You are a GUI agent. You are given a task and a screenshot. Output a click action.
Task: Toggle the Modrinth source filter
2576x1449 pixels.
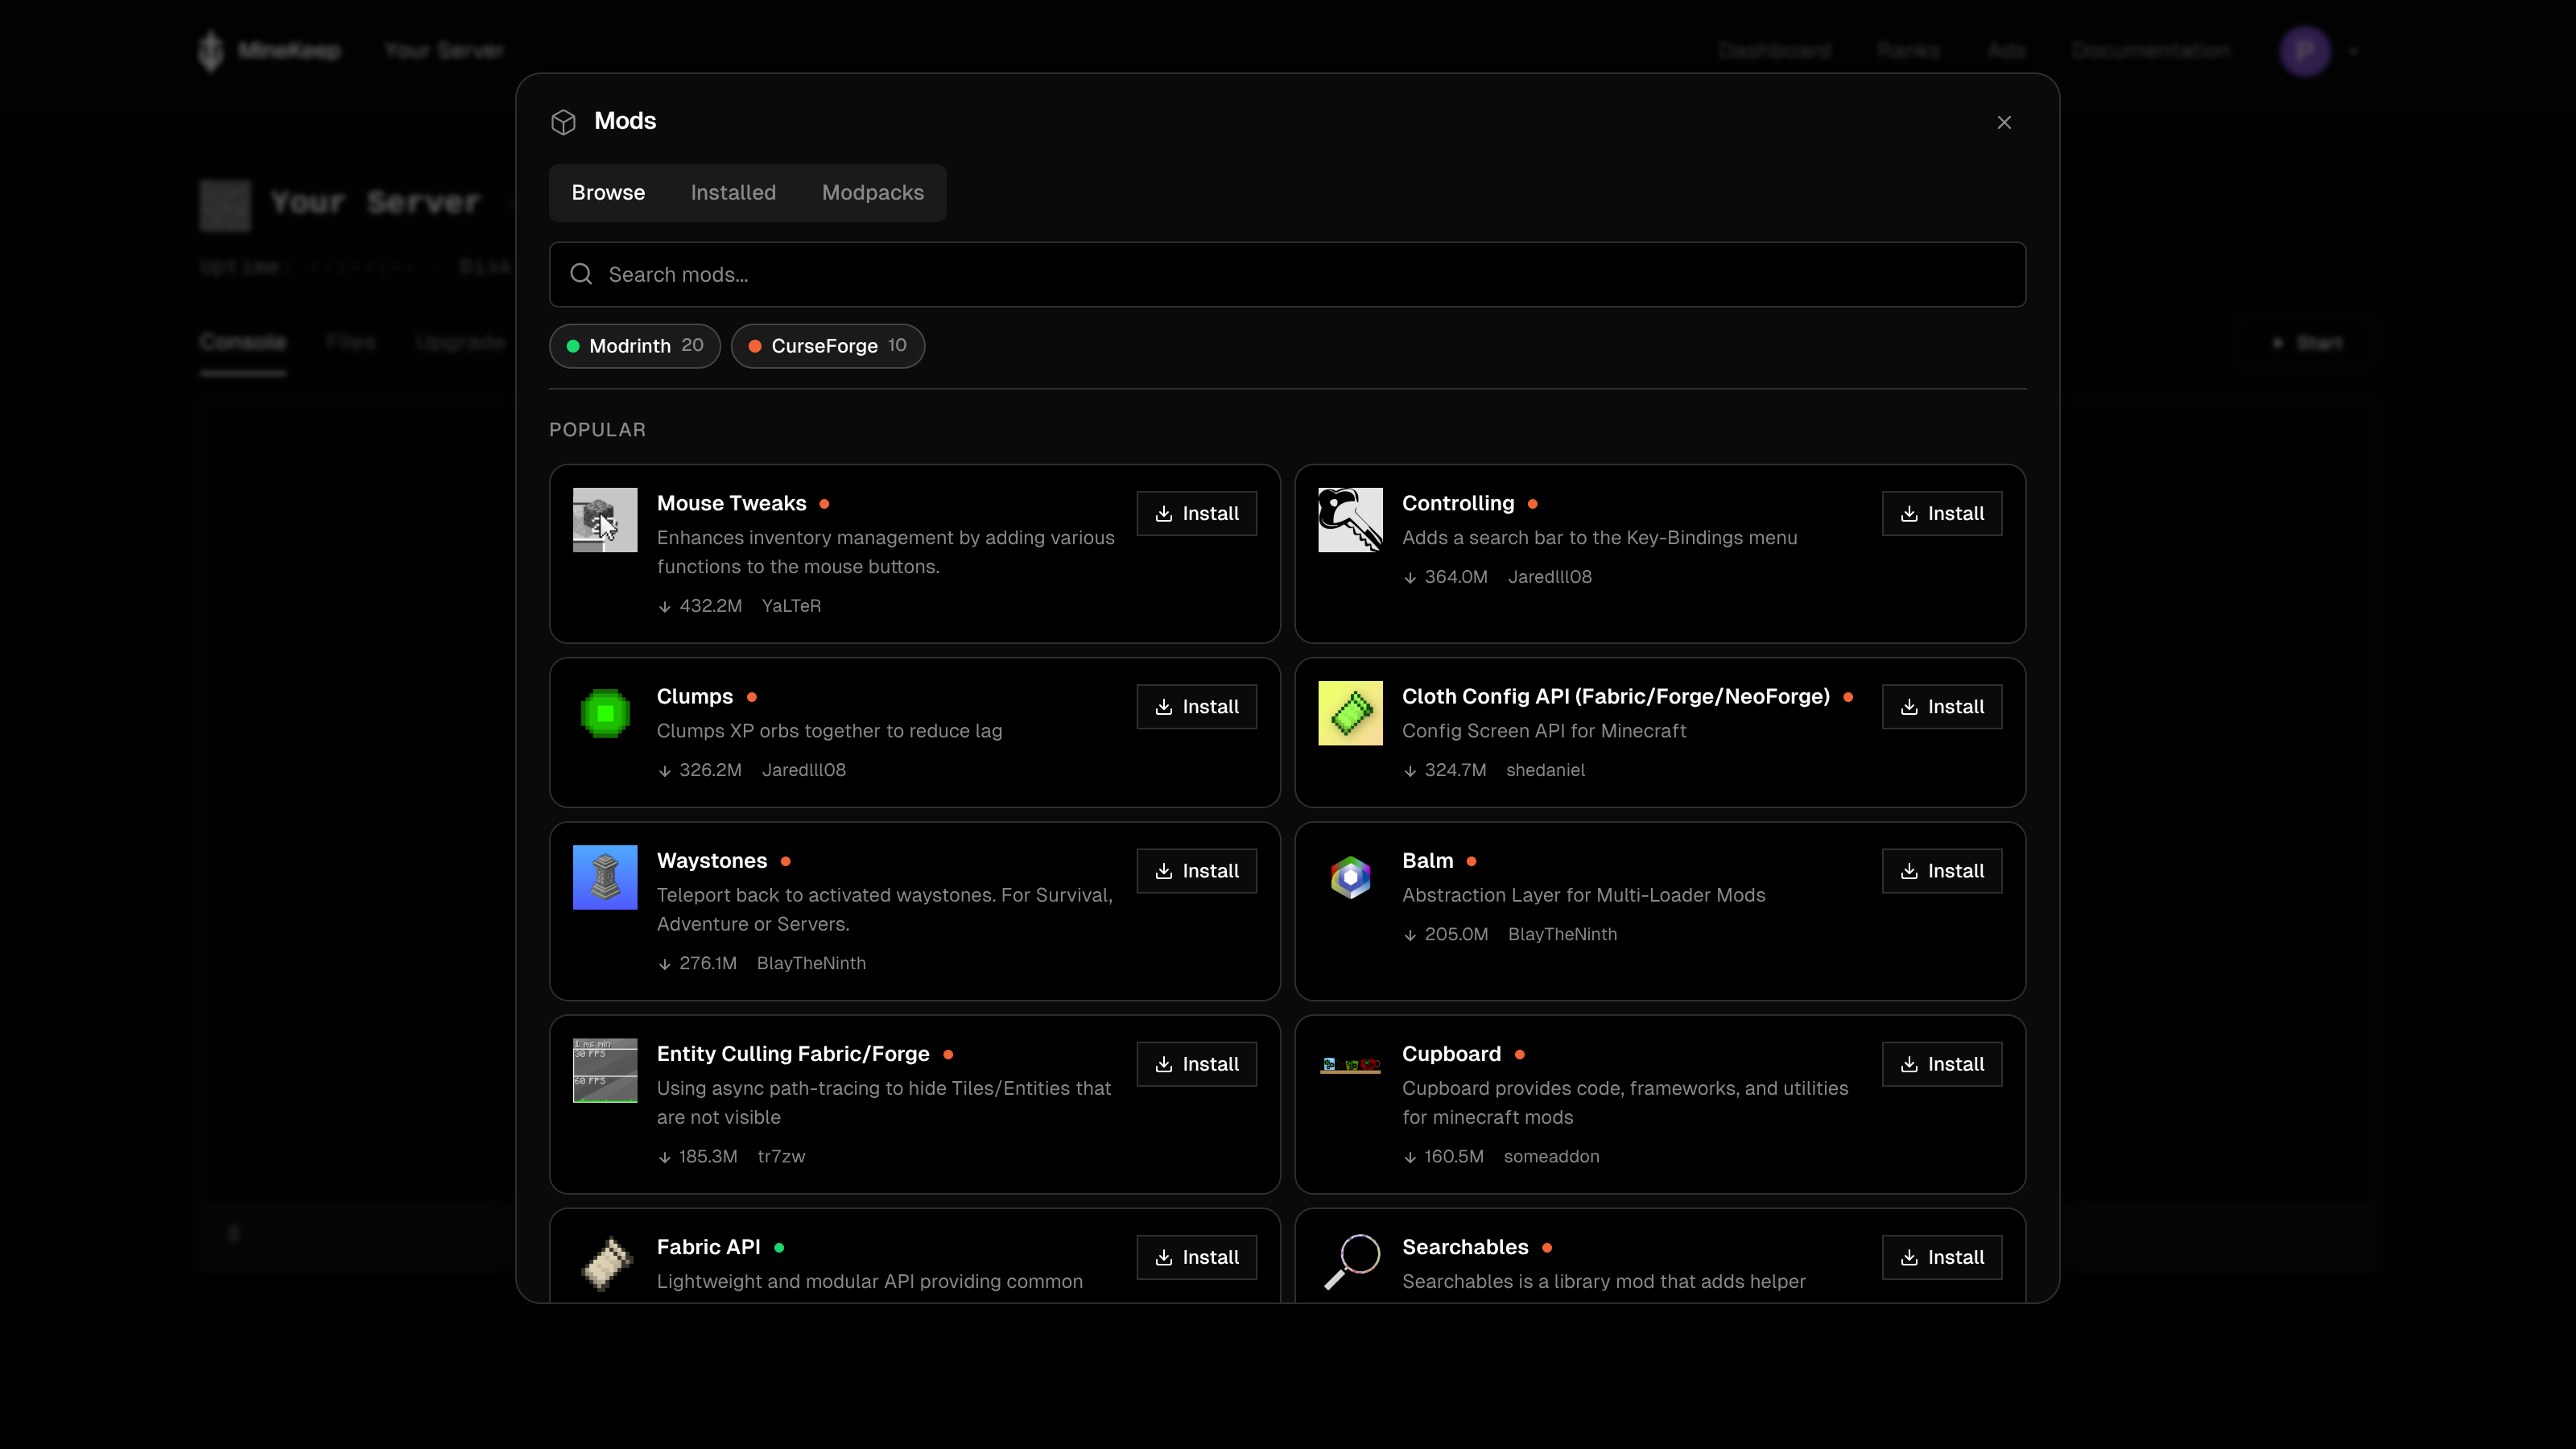point(634,346)
